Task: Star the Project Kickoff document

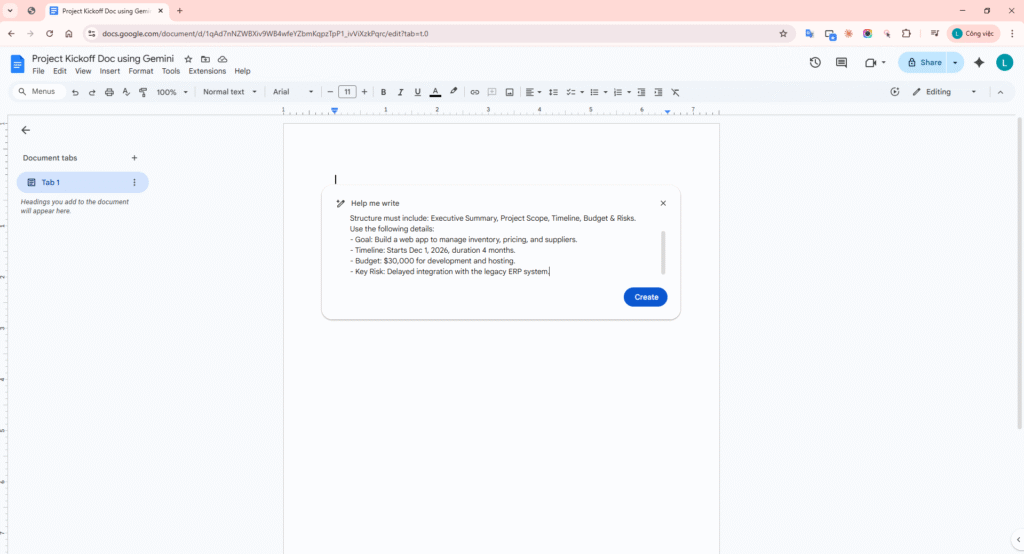Action: [188, 59]
